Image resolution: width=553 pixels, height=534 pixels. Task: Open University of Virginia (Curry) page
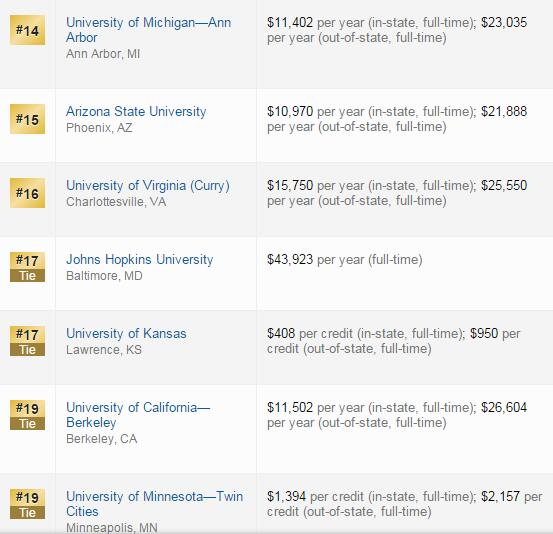(x=148, y=186)
